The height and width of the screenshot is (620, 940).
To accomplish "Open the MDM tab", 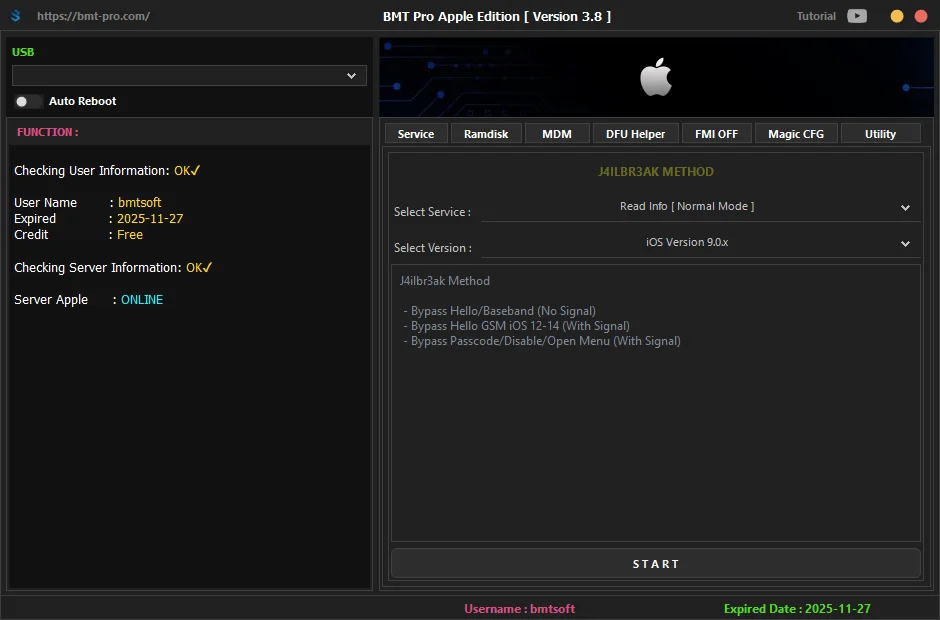I will (x=557, y=134).
